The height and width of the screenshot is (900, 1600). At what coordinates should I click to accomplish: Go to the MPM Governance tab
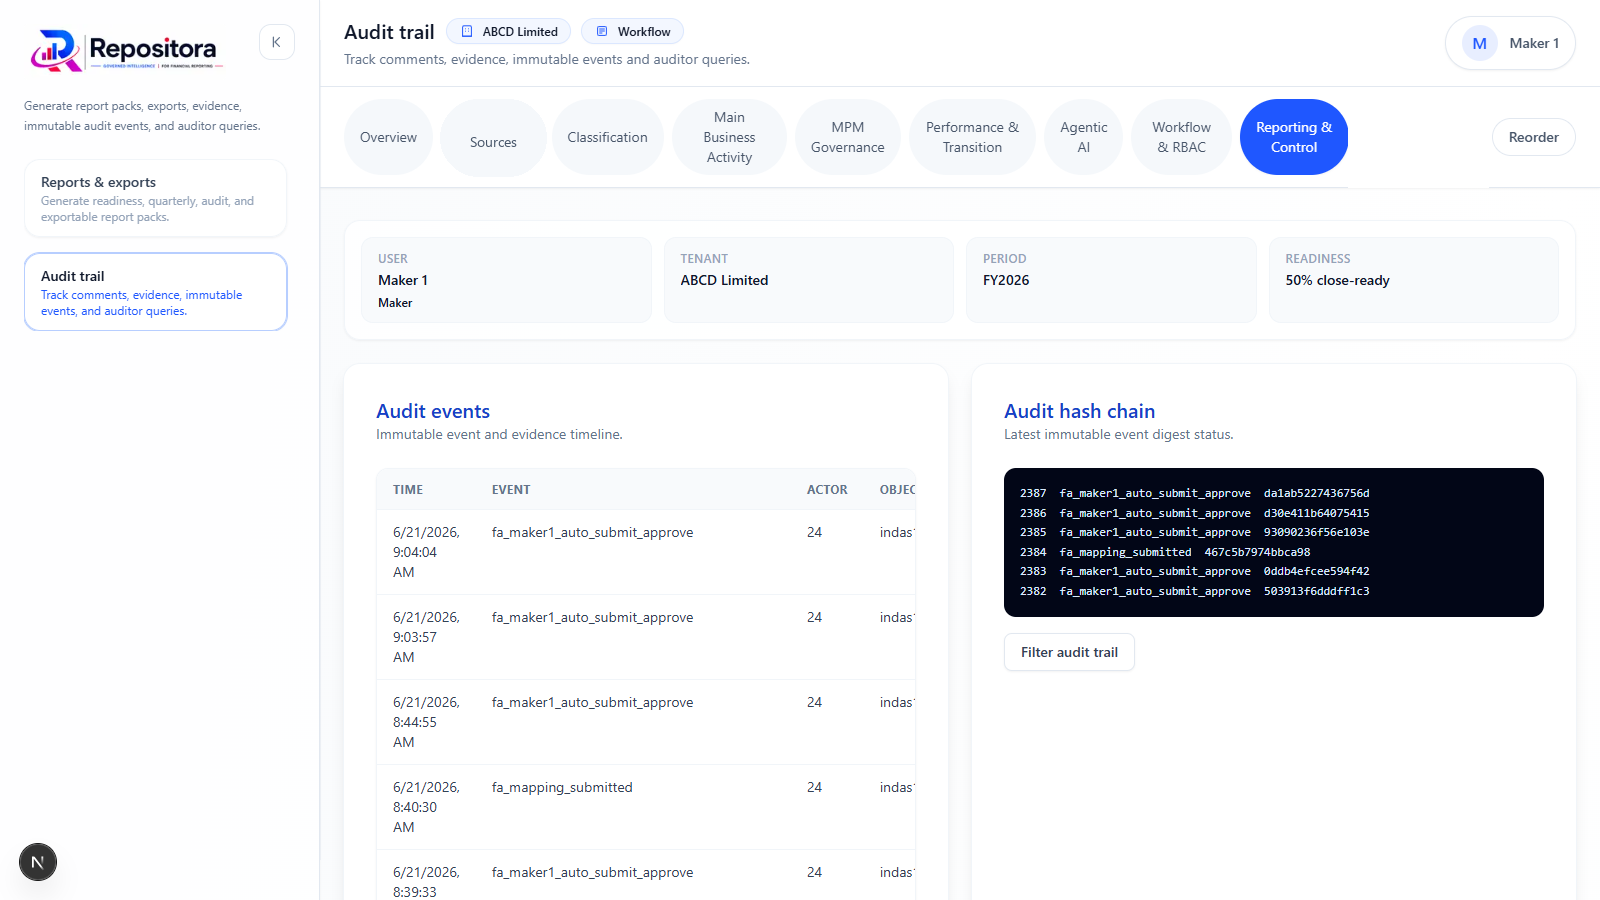(847, 137)
